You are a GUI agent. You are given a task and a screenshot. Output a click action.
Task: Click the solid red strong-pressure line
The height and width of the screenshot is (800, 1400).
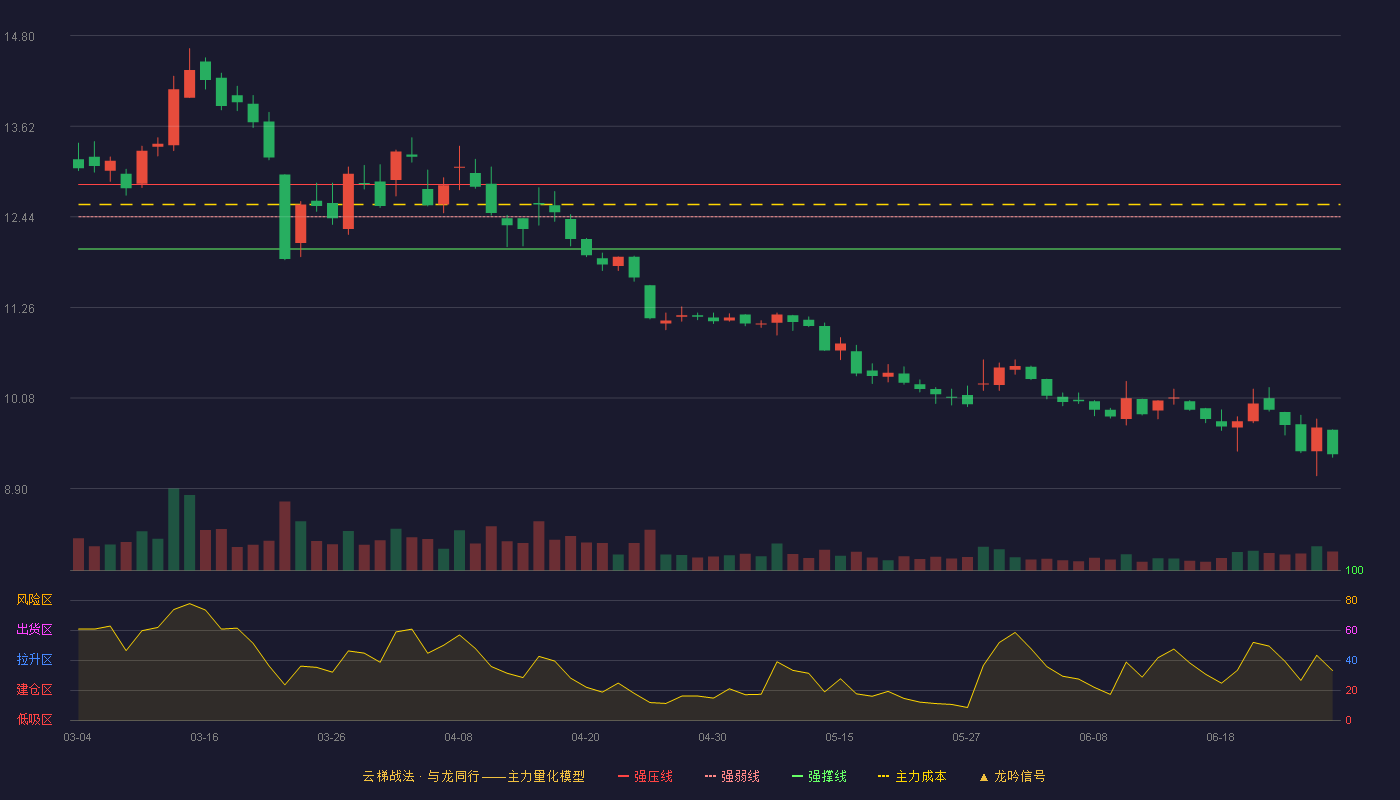click(709, 185)
